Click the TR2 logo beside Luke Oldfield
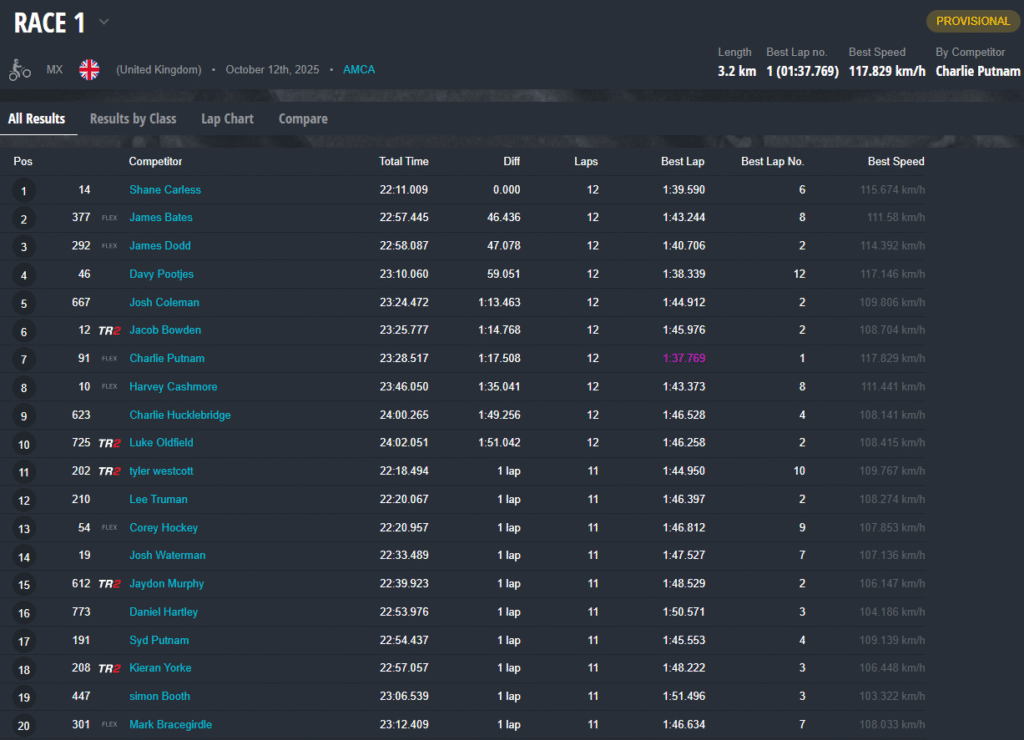This screenshot has height=740, width=1024. (109, 443)
